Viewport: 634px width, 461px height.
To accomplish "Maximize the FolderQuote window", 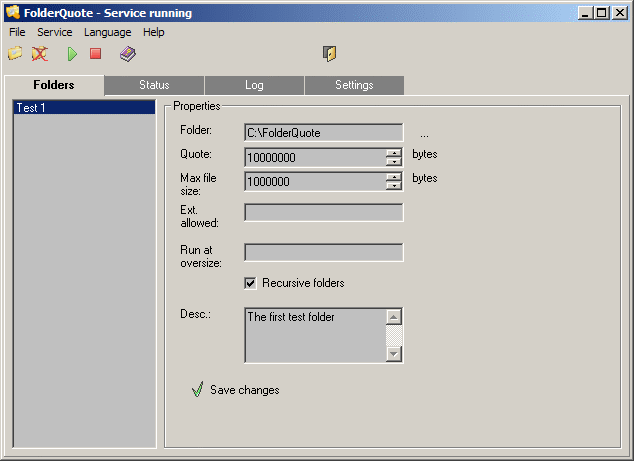I will click(602, 13).
